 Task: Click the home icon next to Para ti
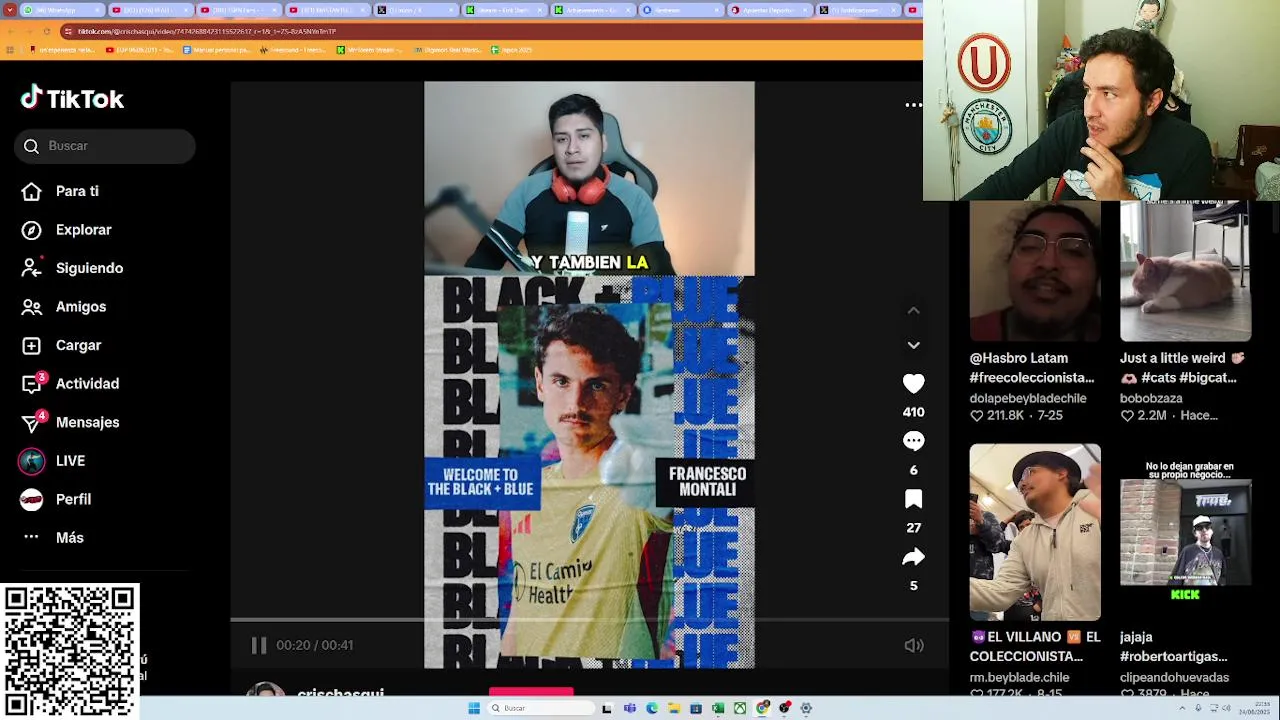[x=32, y=191]
